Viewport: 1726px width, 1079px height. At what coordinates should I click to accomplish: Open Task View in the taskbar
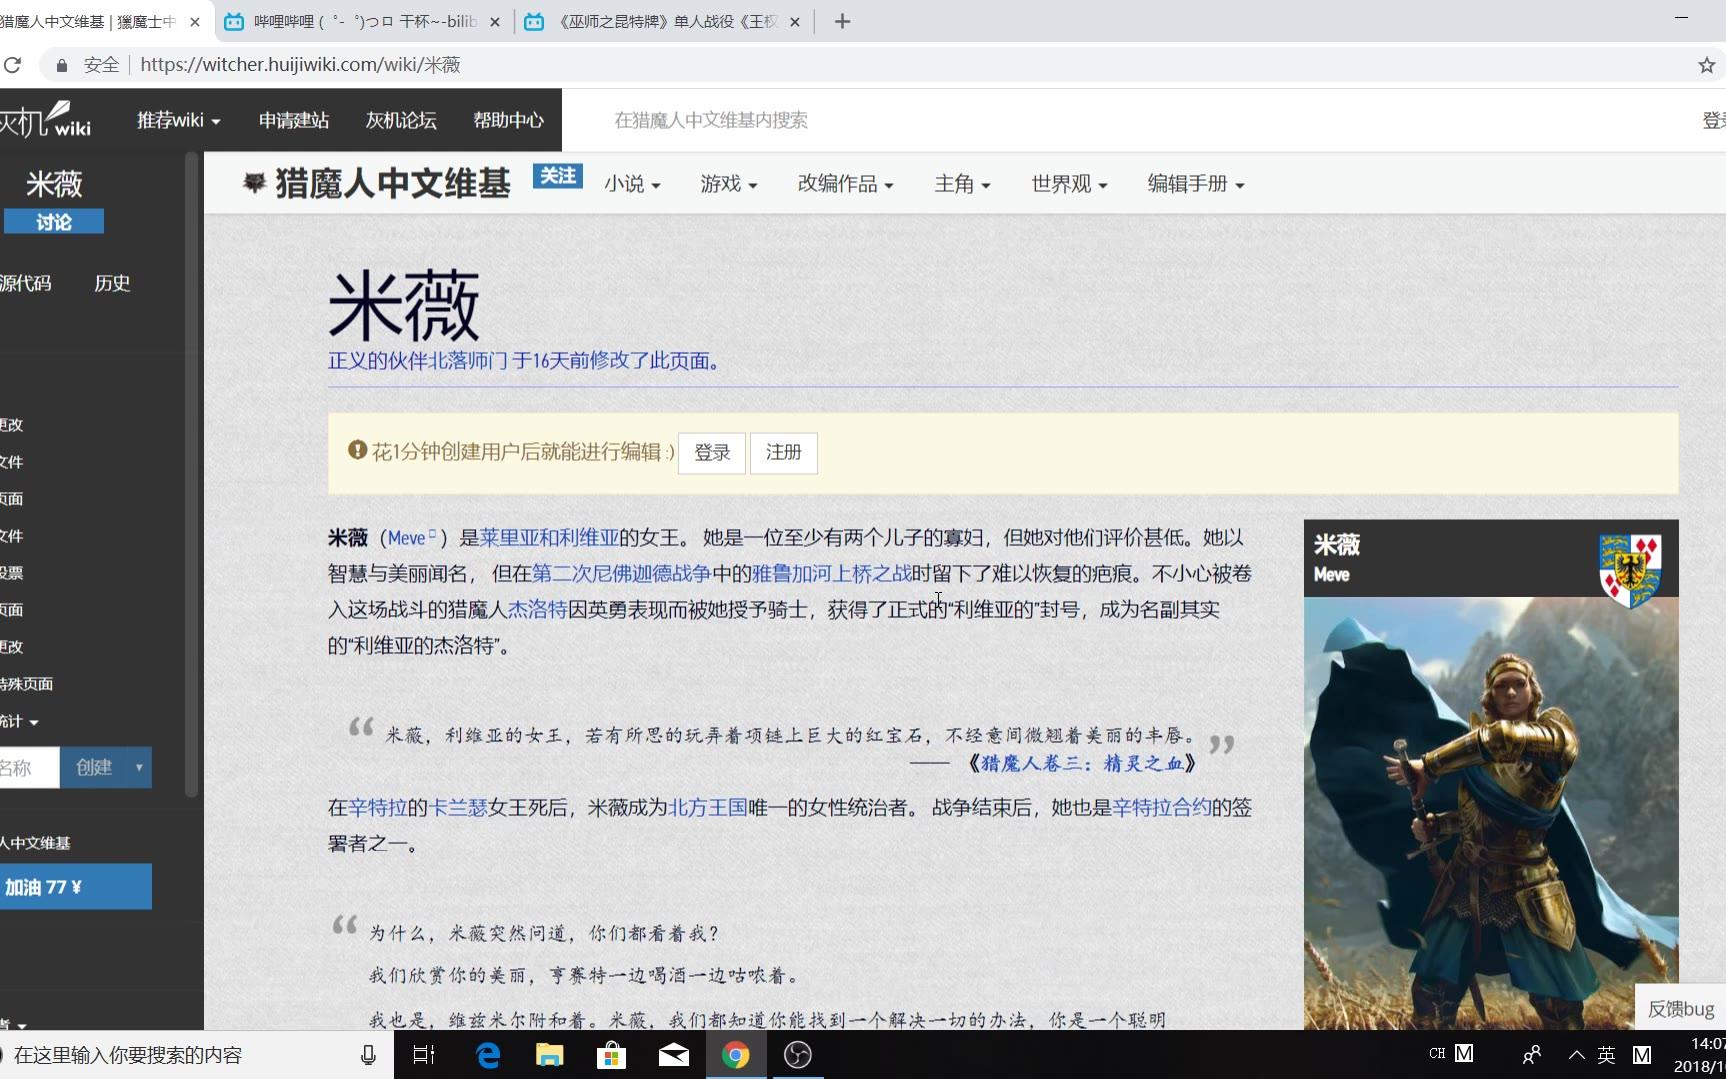pyautogui.click(x=424, y=1055)
